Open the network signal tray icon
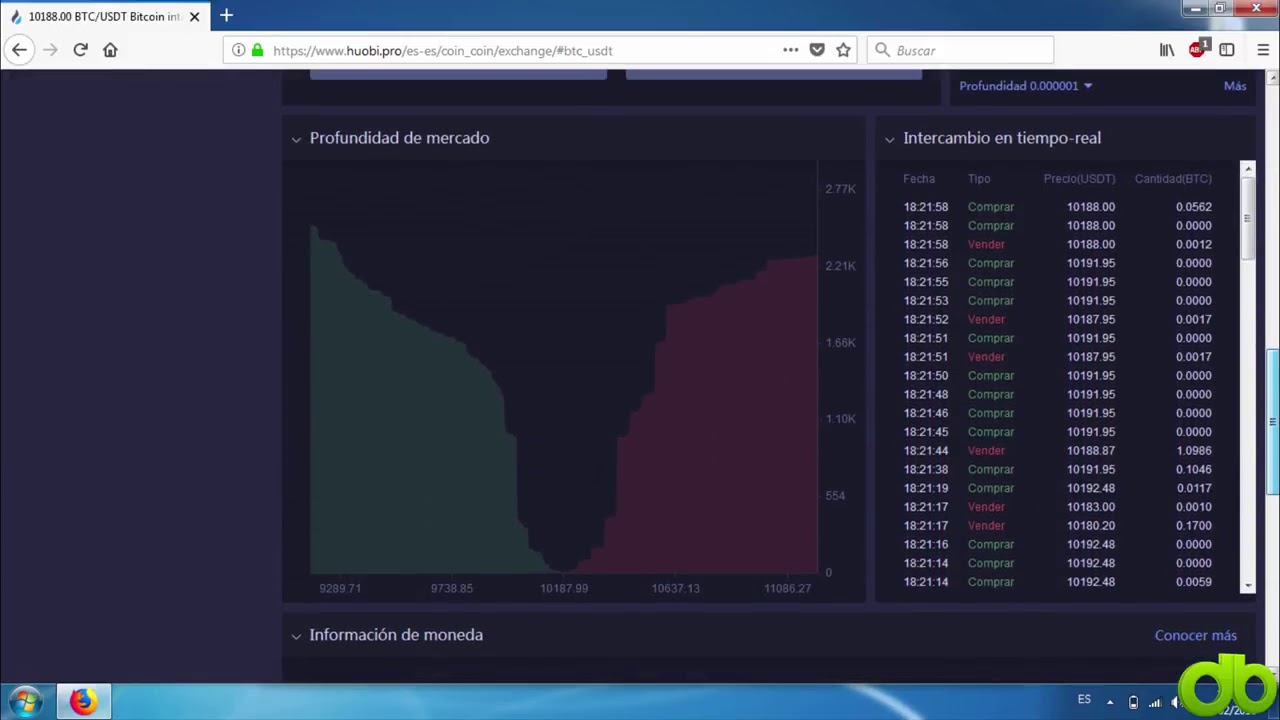Image resolution: width=1280 pixels, height=720 pixels. point(1155,702)
